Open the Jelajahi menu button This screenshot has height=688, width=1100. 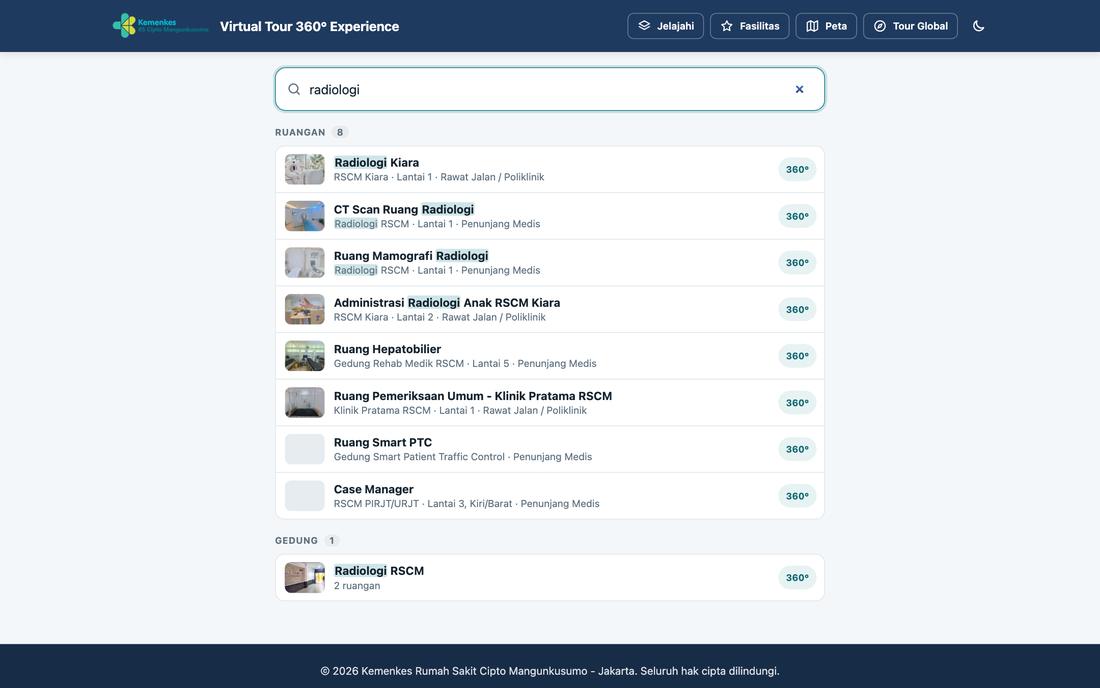665,26
